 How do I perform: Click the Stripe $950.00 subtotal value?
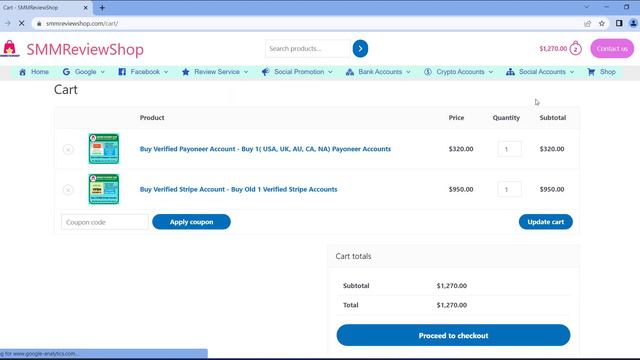552,189
